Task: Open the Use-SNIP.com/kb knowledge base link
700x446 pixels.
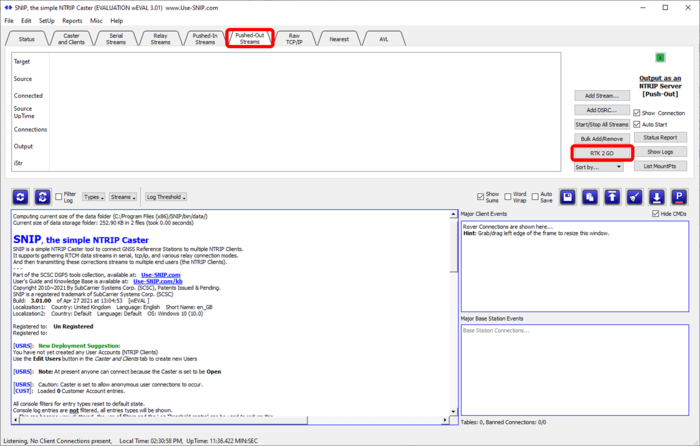Action: click(158, 281)
